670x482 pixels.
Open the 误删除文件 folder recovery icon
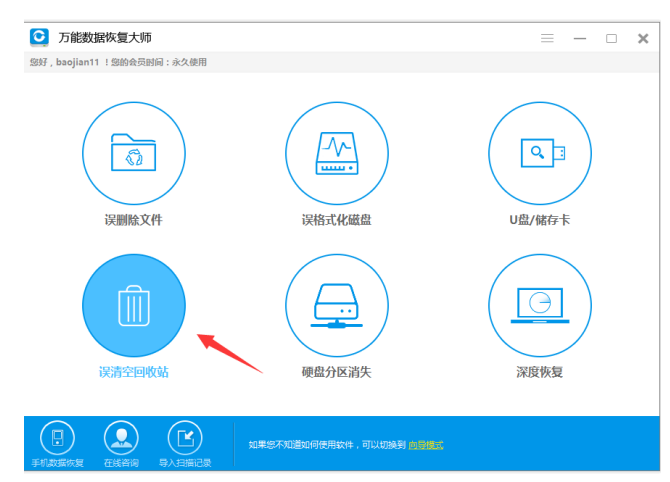tap(133, 153)
